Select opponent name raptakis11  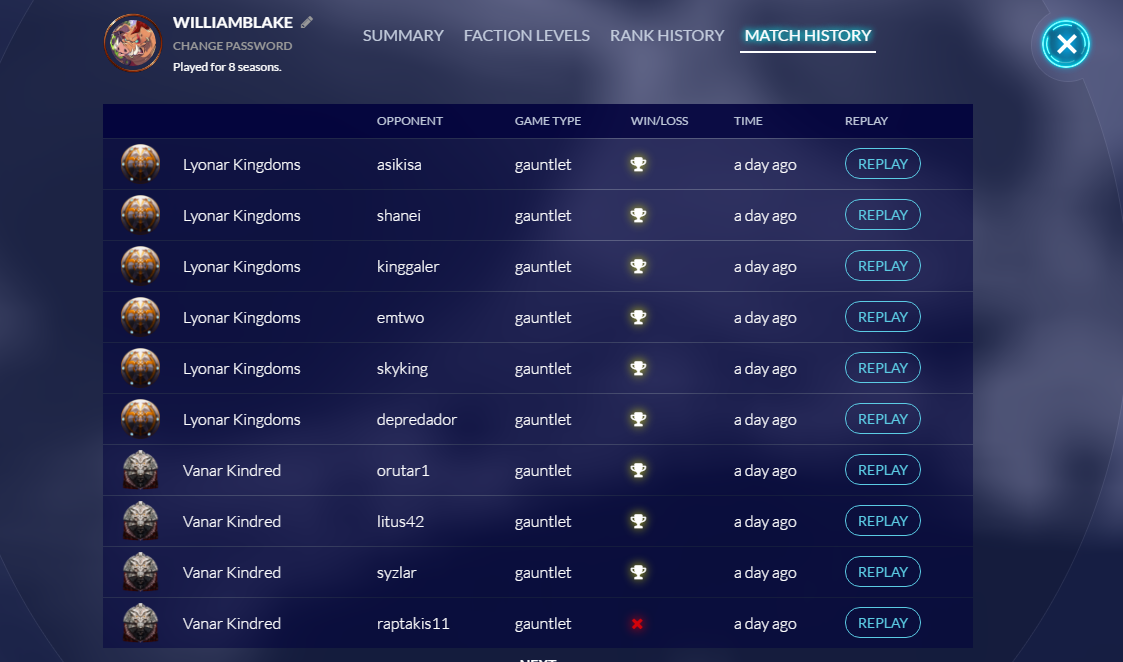click(413, 623)
